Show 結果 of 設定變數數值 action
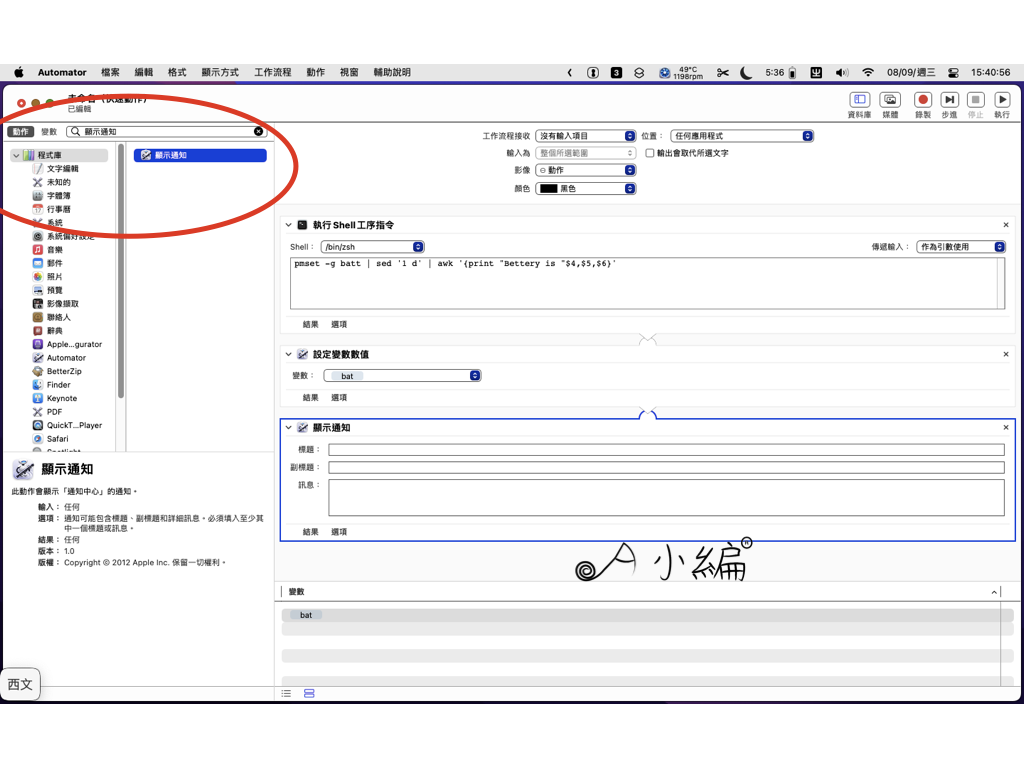The image size is (1024, 768). pyautogui.click(x=310, y=397)
